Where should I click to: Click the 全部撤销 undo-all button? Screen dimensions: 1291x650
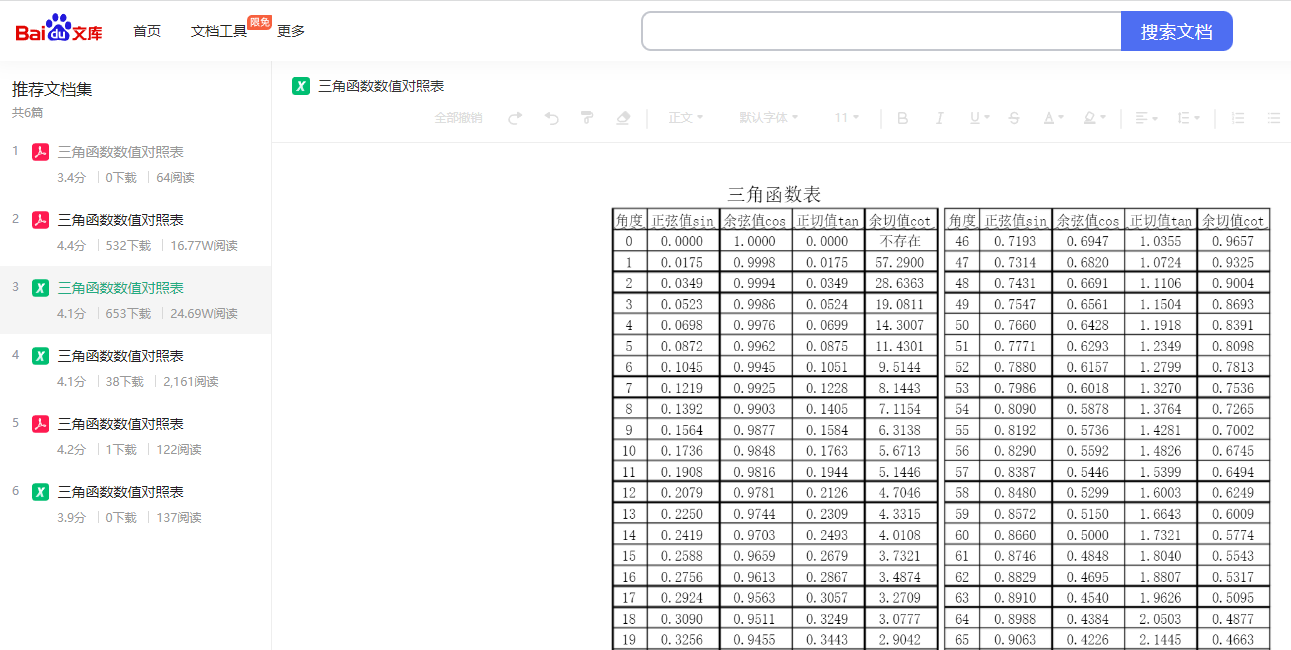(458, 118)
